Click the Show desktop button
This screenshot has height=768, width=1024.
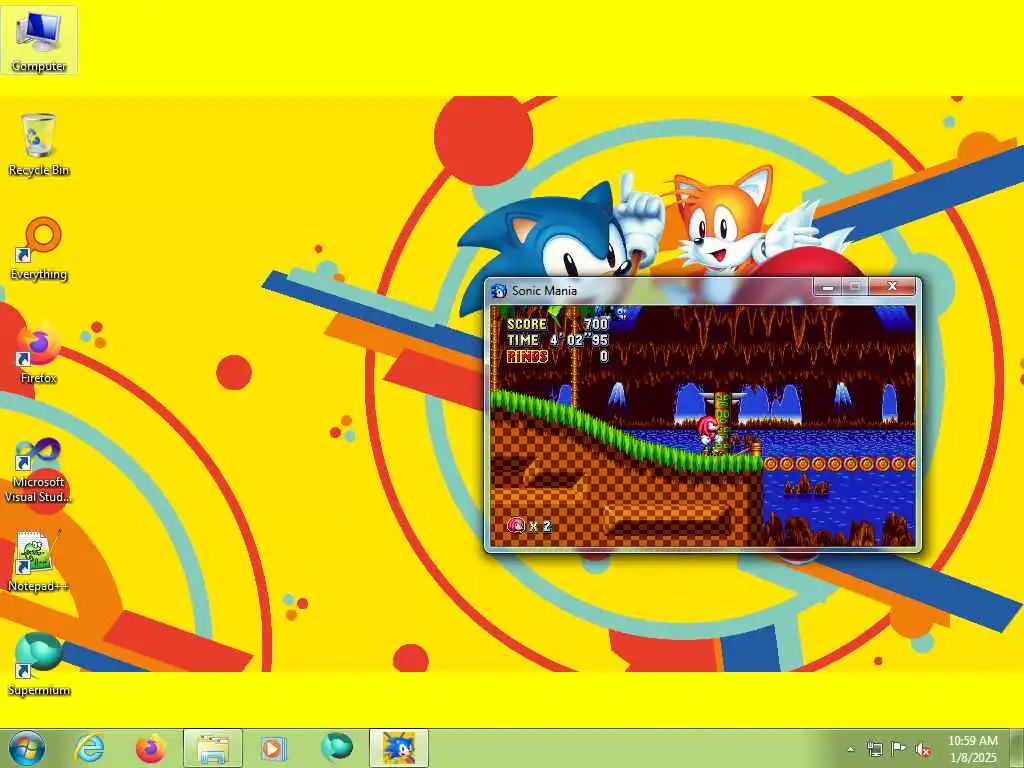click(1017, 748)
